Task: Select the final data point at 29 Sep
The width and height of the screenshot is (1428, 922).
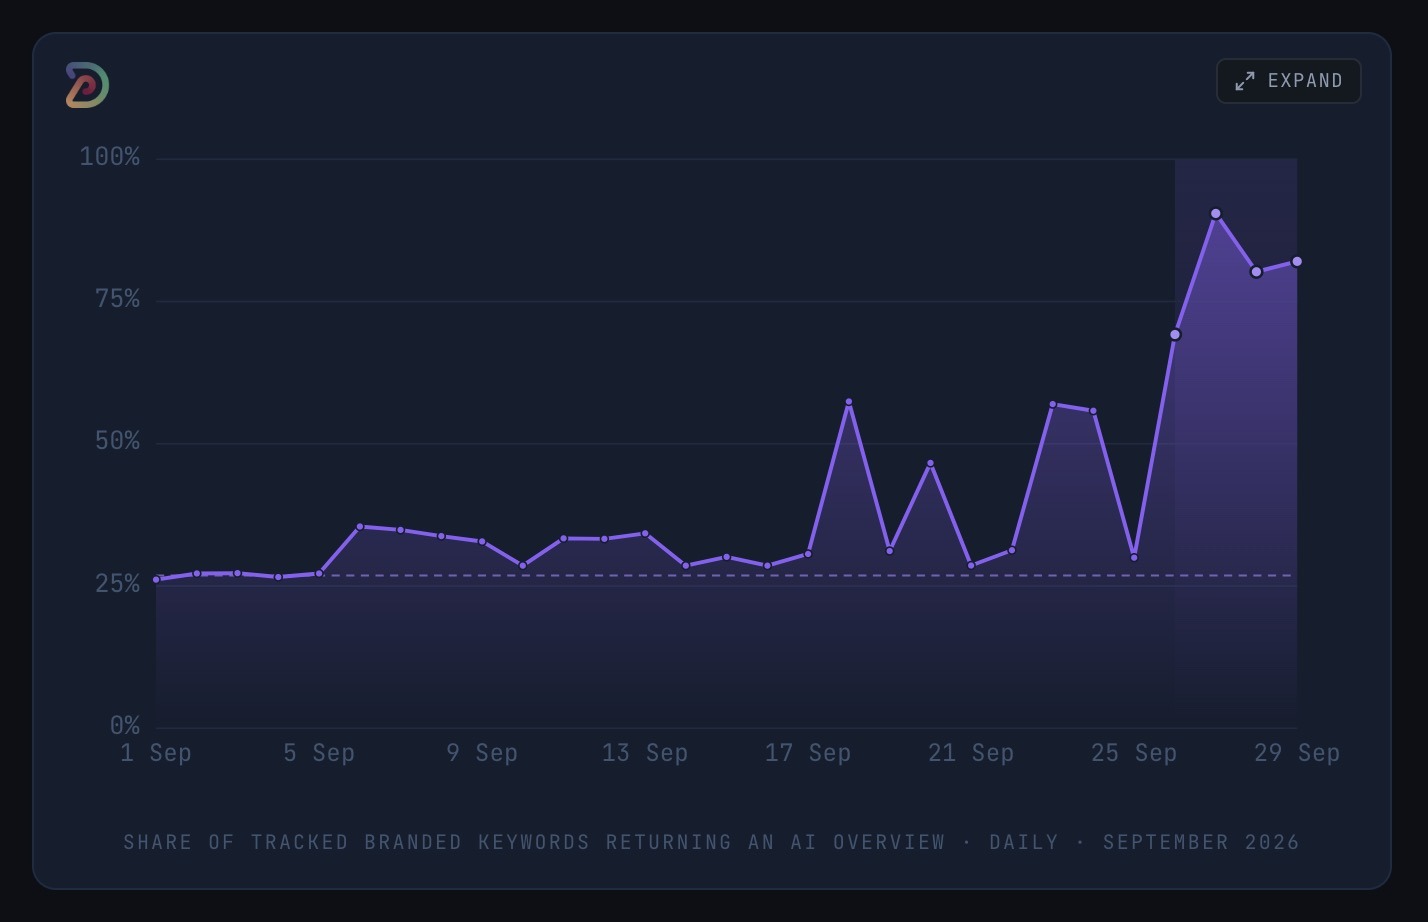Action: click(1297, 262)
